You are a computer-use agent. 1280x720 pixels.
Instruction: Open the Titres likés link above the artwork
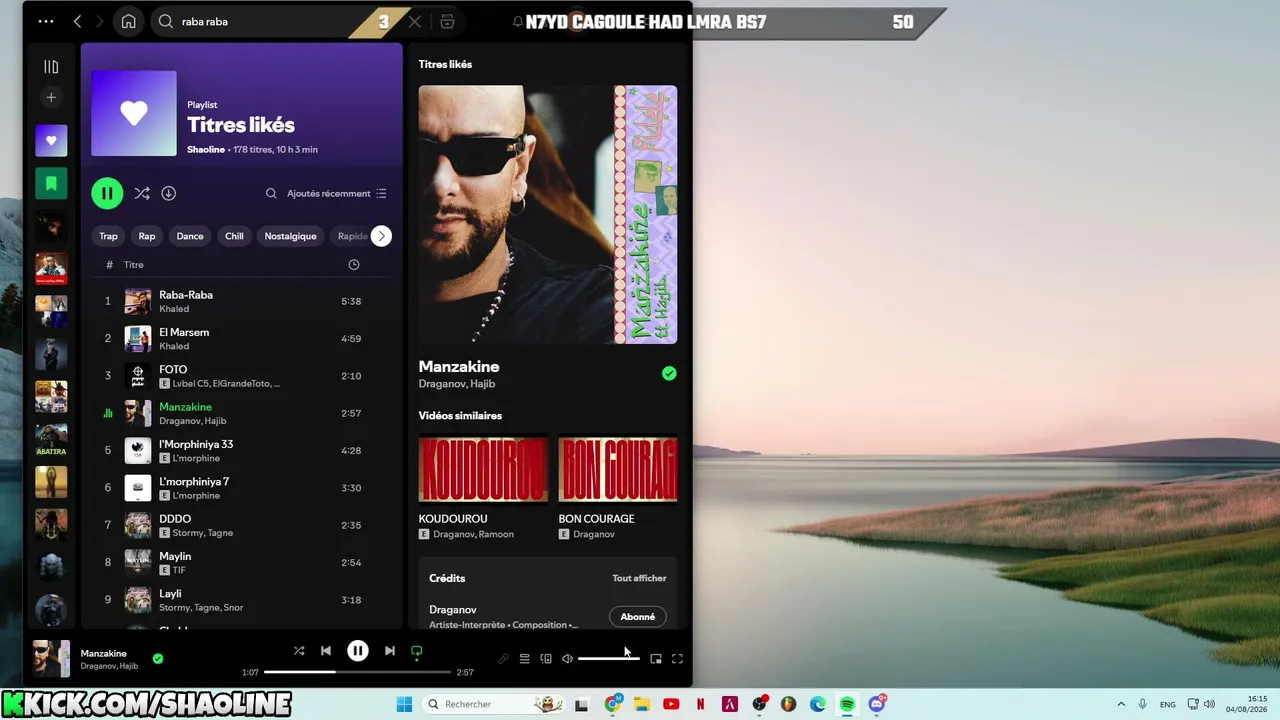click(x=445, y=64)
